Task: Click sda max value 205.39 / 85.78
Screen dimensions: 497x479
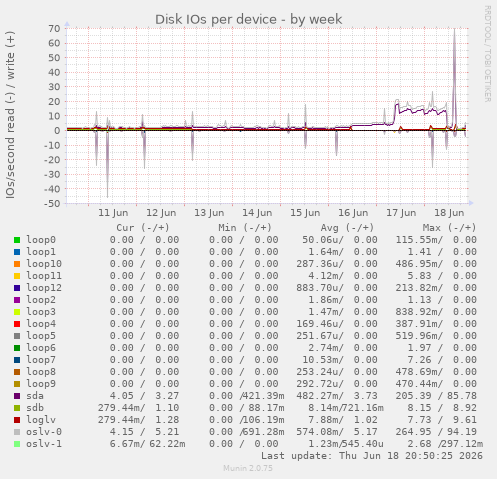Action: pos(436,396)
